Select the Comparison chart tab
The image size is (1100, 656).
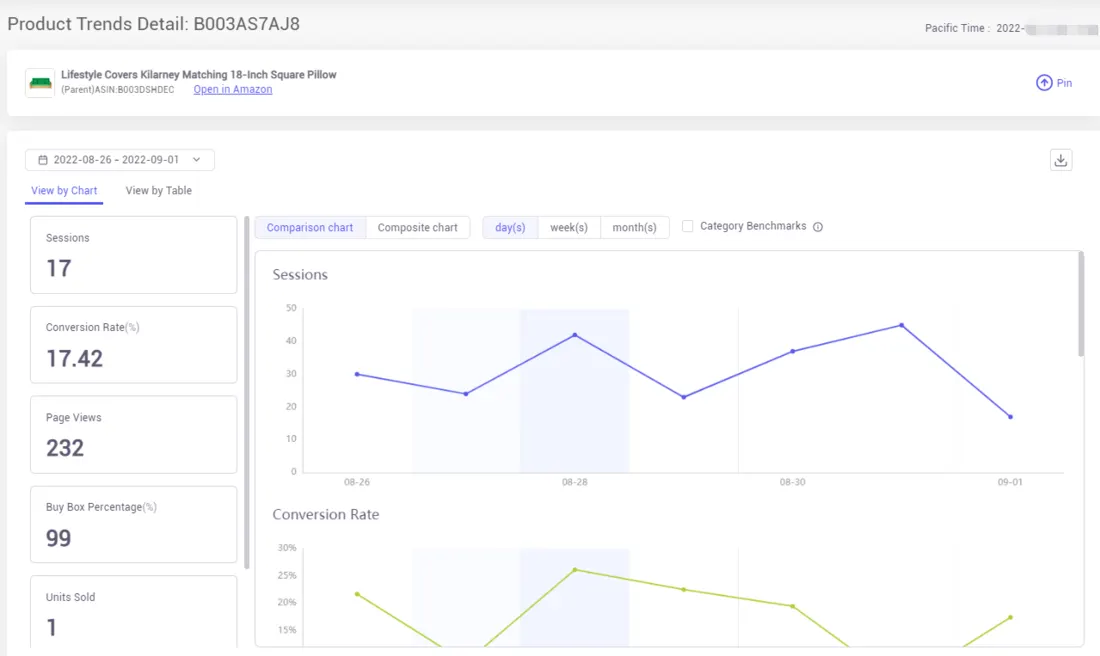pos(310,227)
